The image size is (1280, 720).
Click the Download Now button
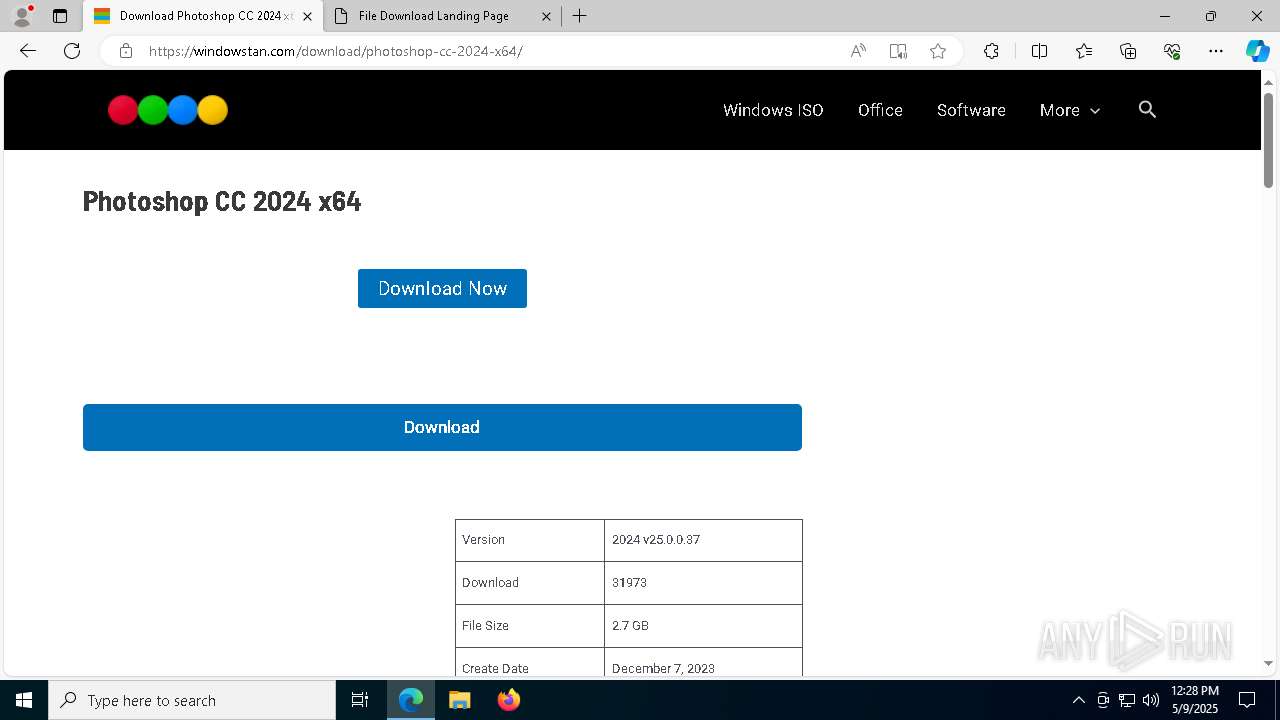click(442, 288)
